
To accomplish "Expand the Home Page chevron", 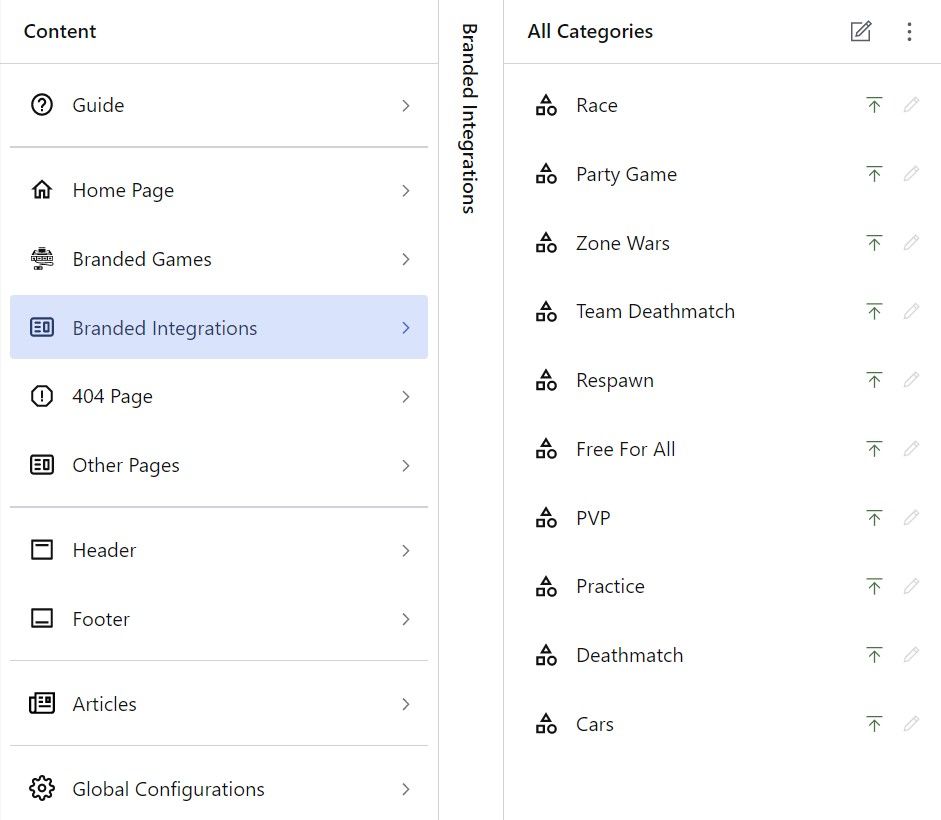I will coord(406,190).
